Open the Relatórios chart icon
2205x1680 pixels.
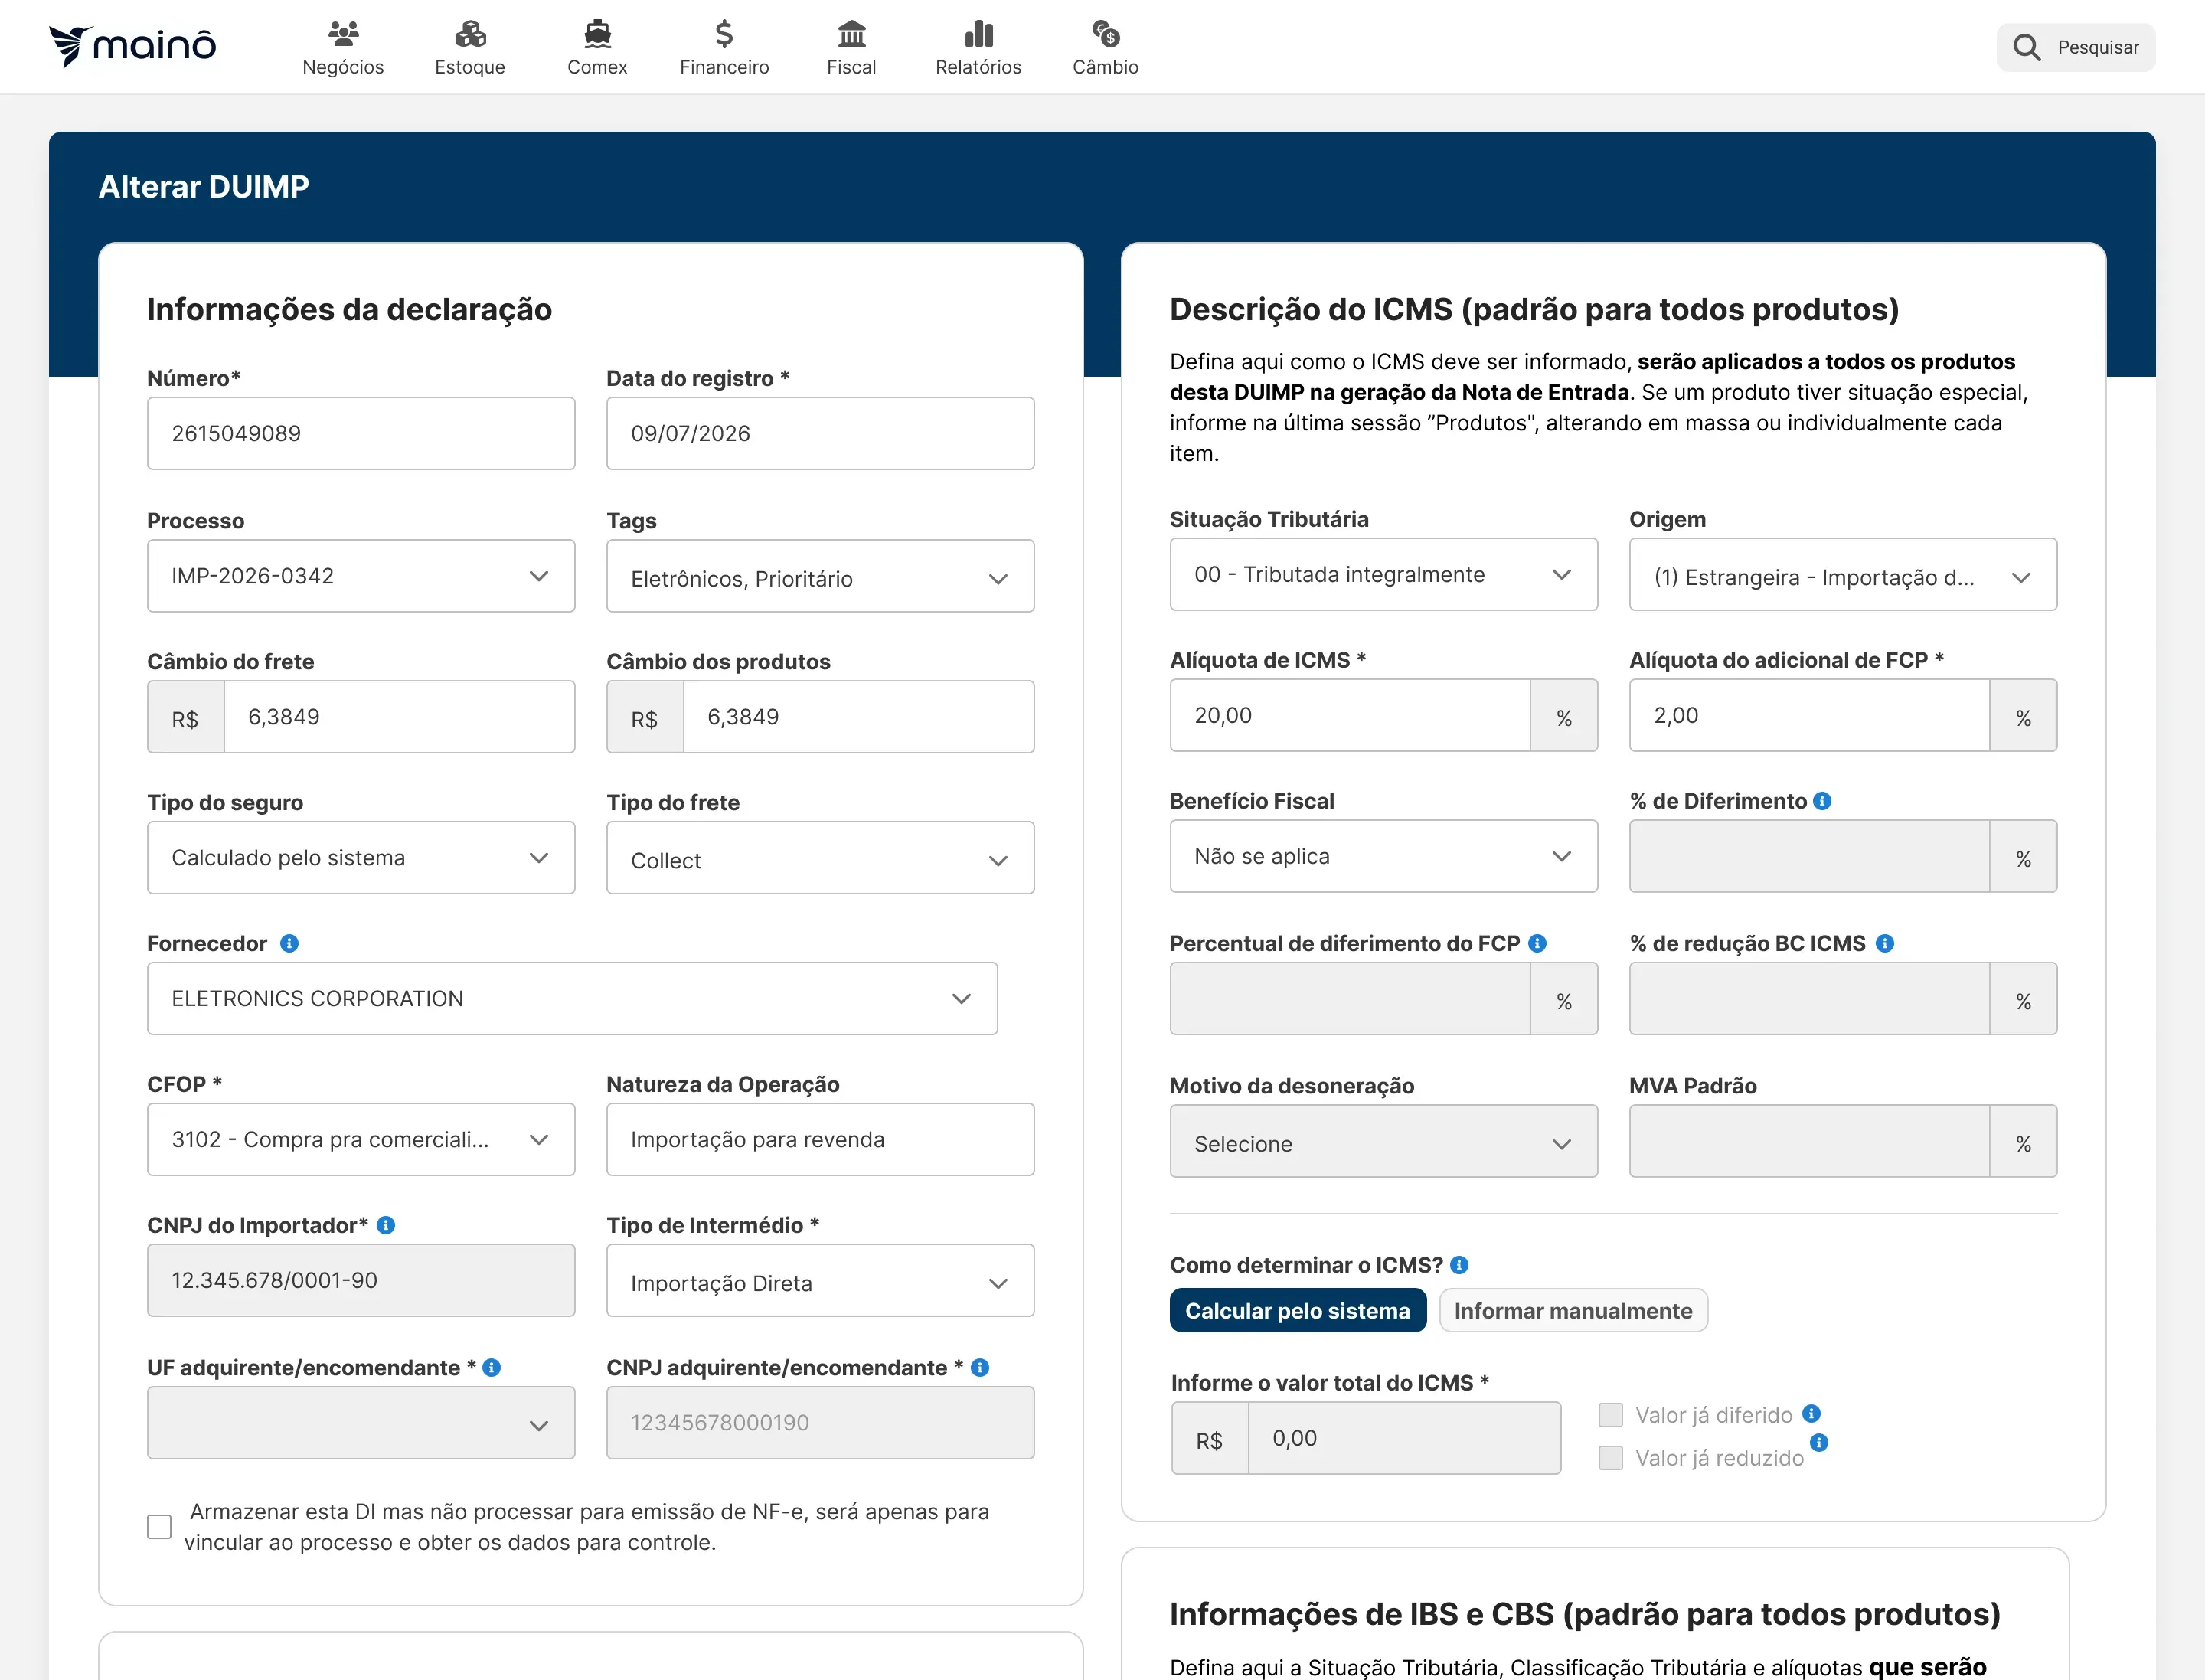[x=978, y=34]
